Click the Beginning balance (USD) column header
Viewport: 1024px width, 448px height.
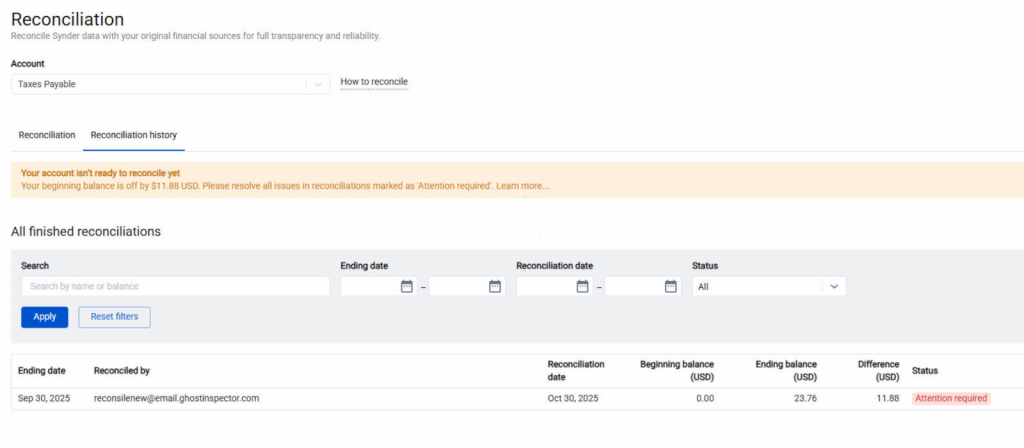point(676,371)
